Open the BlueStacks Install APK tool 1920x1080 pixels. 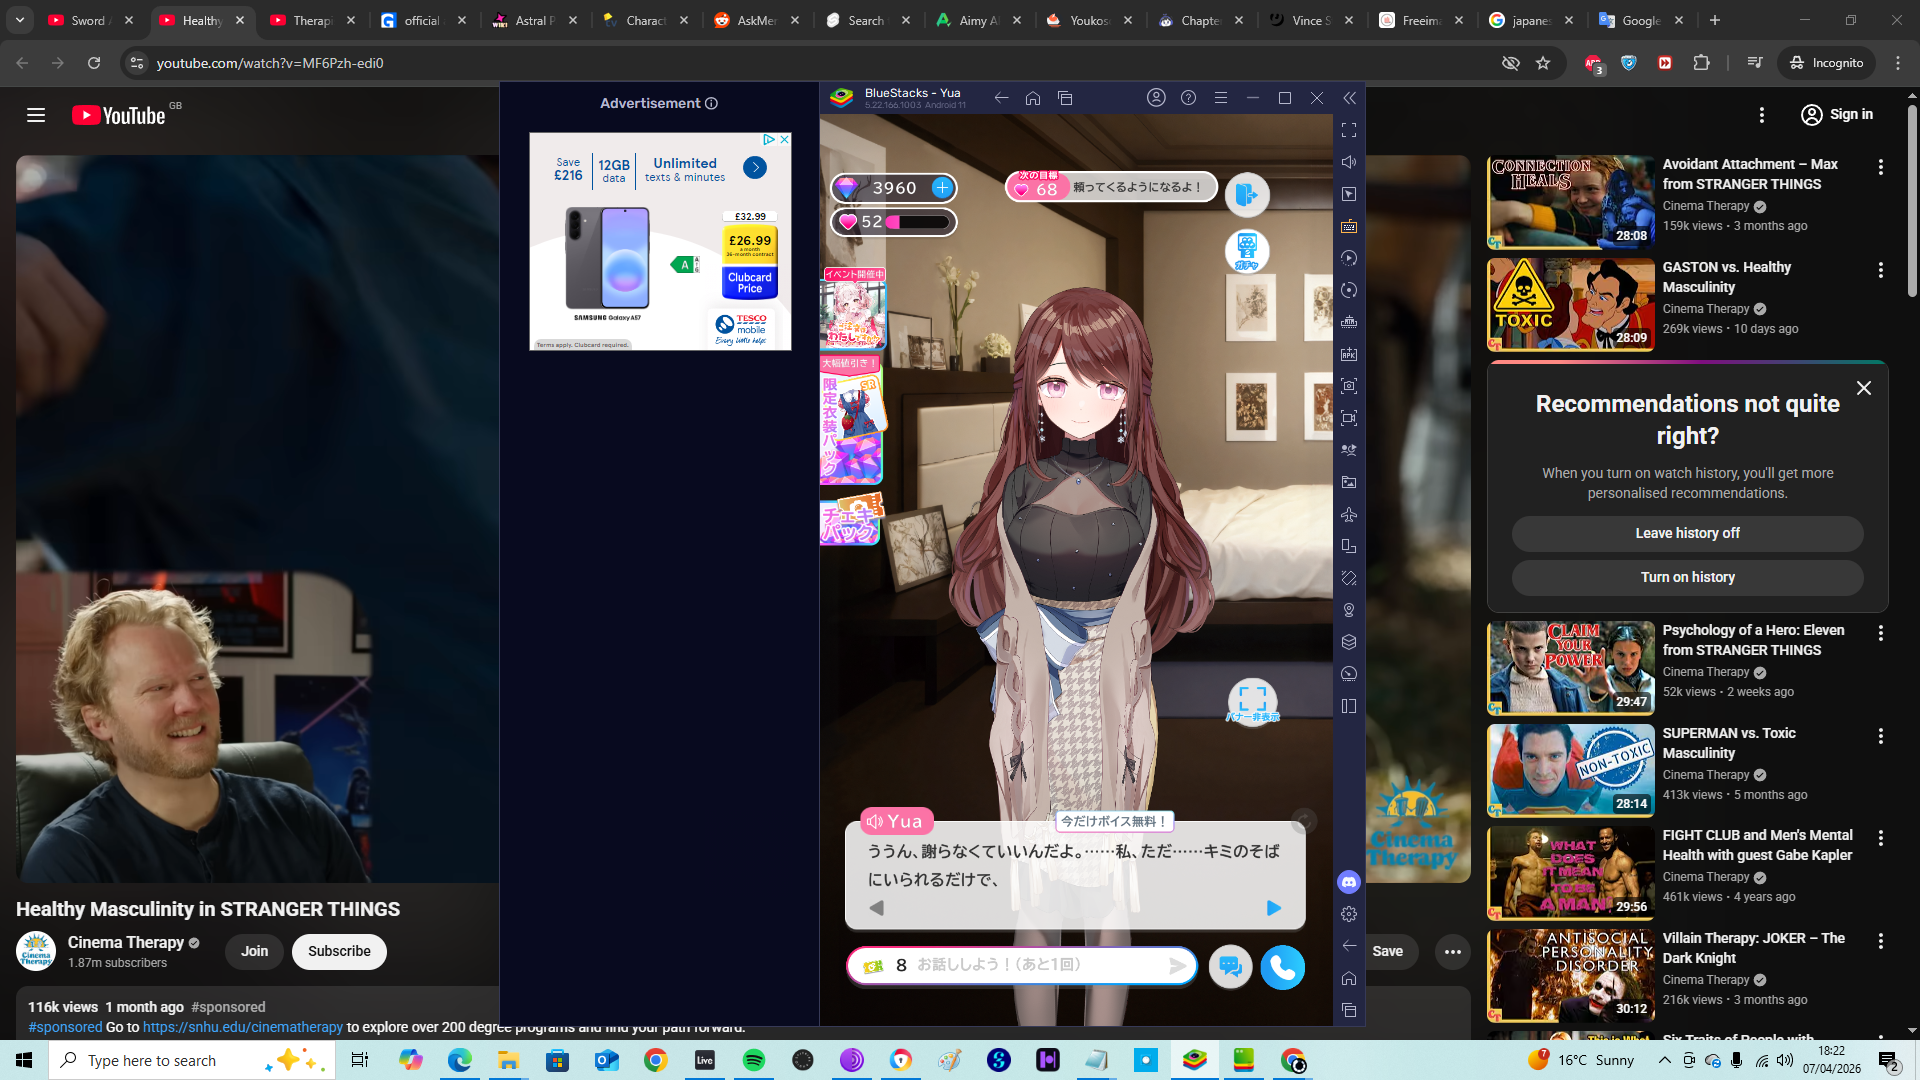(x=1349, y=354)
